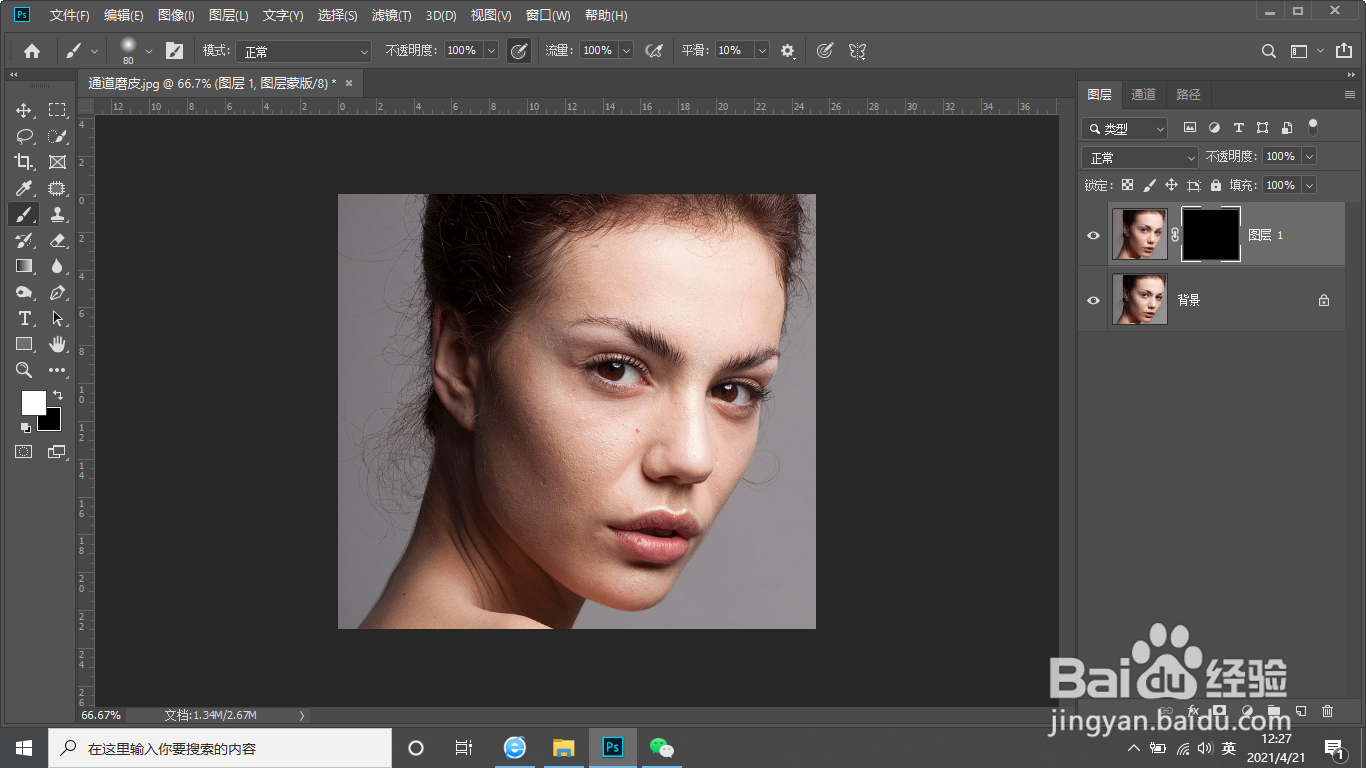The image size is (1366, 768).
Task: Open the 类型 layer filter dropdown
Action: (x=1125, y=128)
